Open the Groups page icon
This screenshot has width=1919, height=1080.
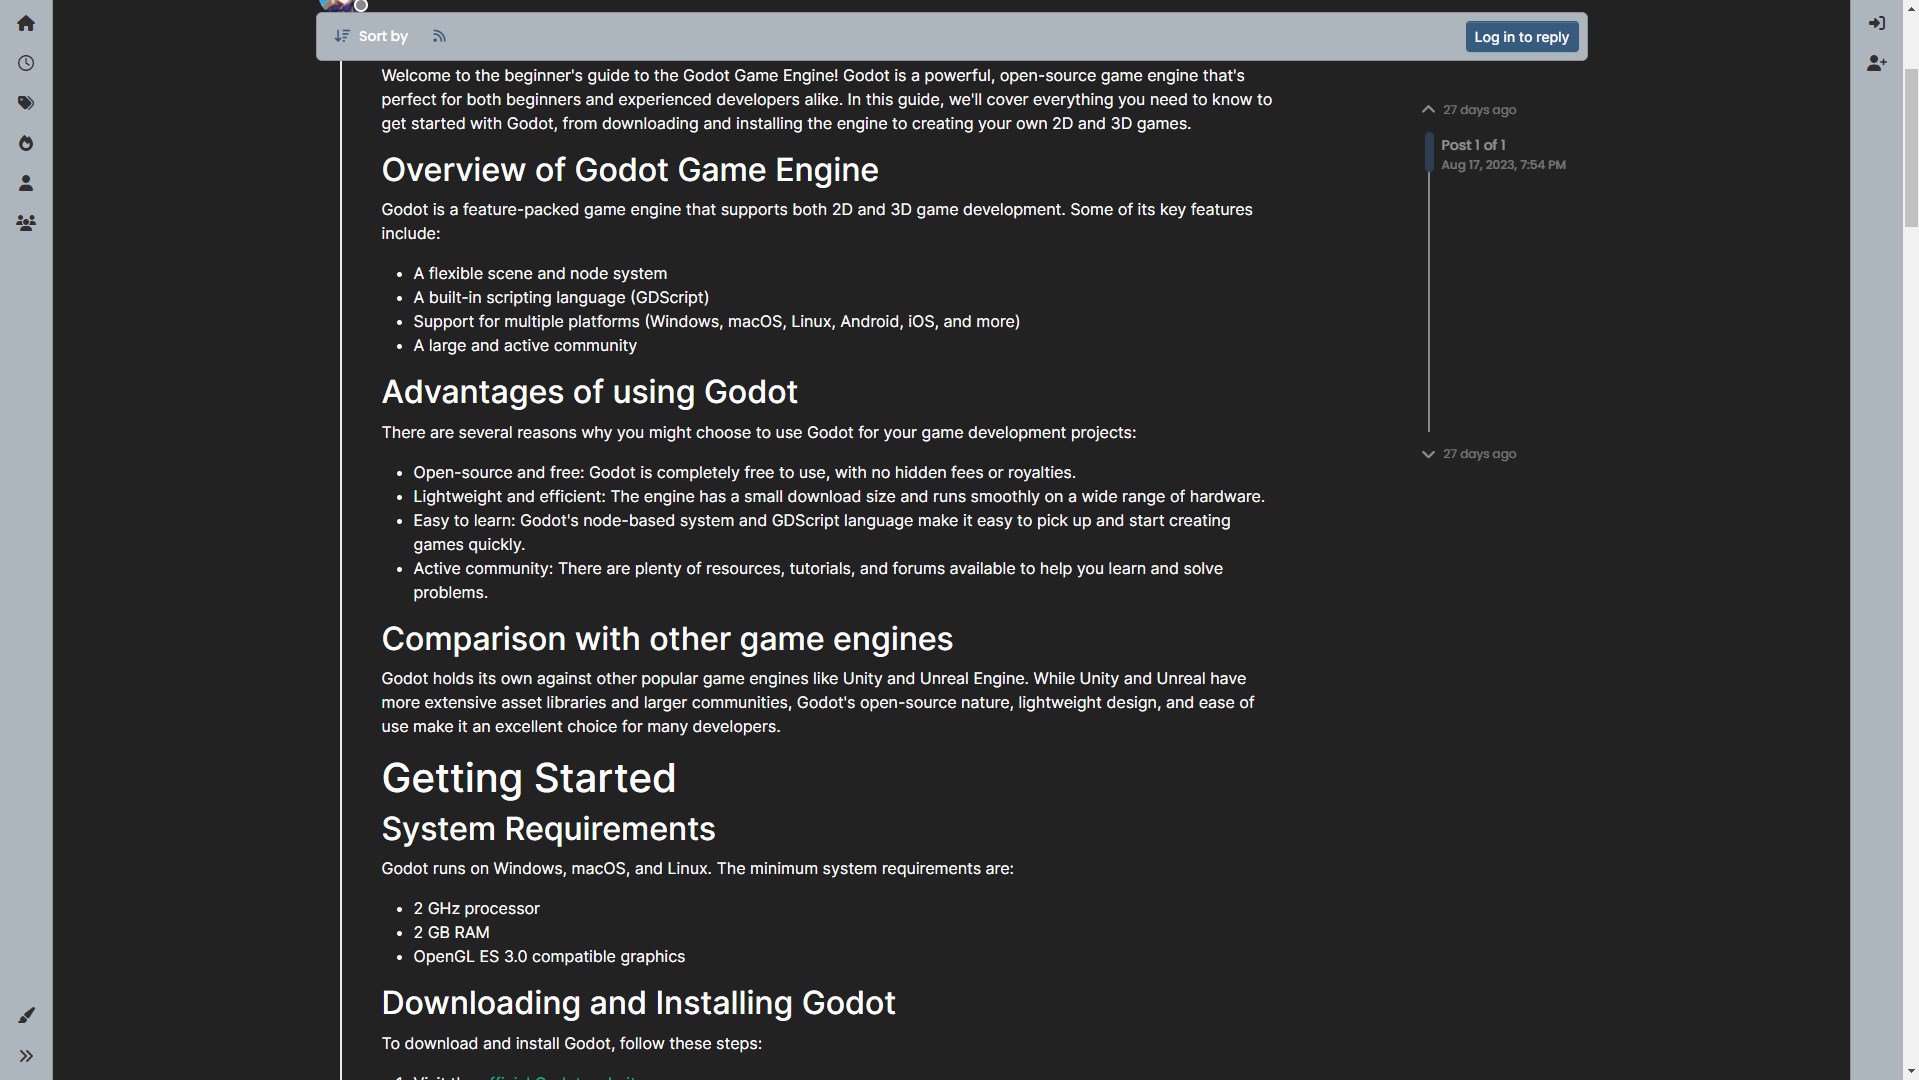coord(26,223)
